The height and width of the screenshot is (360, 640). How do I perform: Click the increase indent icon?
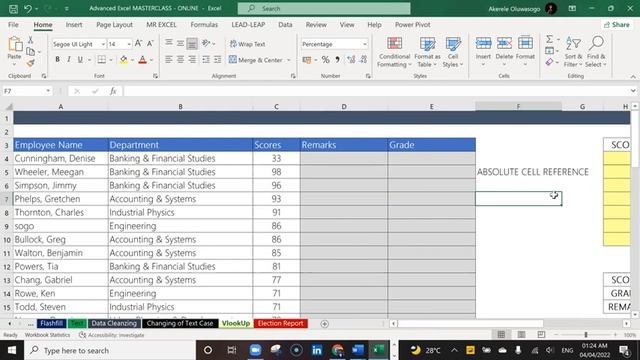point(218,60)
